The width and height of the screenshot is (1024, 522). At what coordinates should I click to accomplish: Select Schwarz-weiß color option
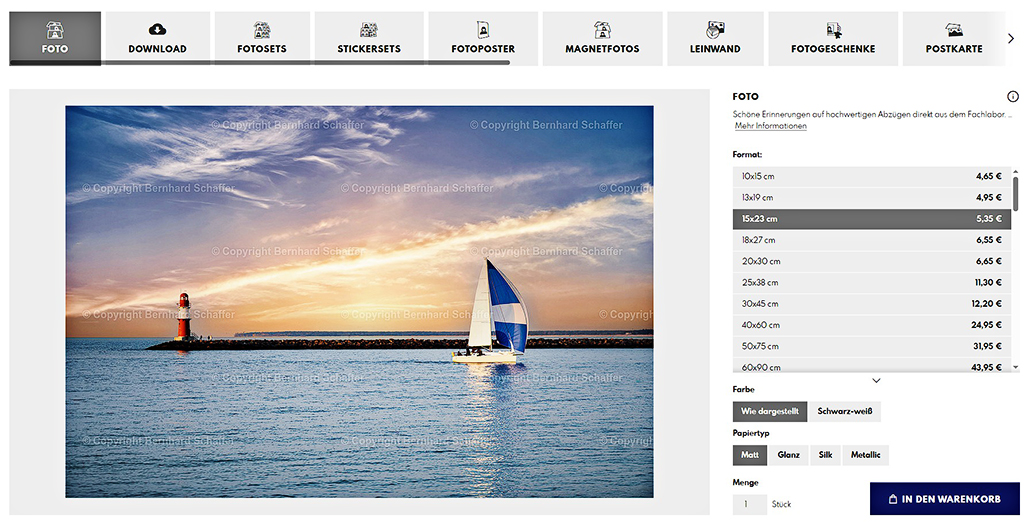coord(845,411)
